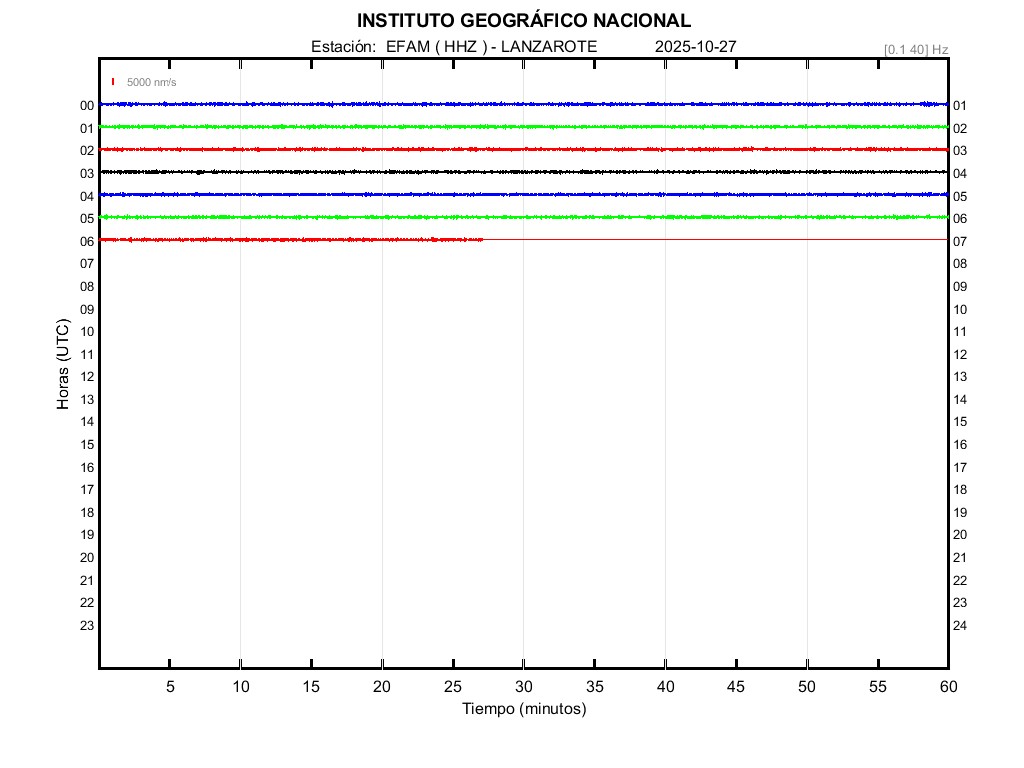Click the red 5000 nm/s scale bar
The image size is (1024, 768).
pos(113,82)
